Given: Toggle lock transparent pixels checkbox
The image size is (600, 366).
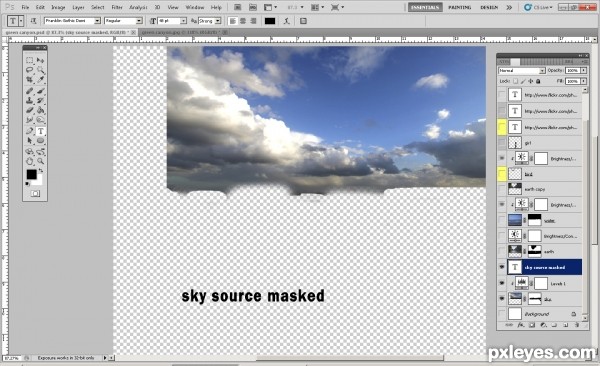Looking at the screenshot, I should coord(516,81).
